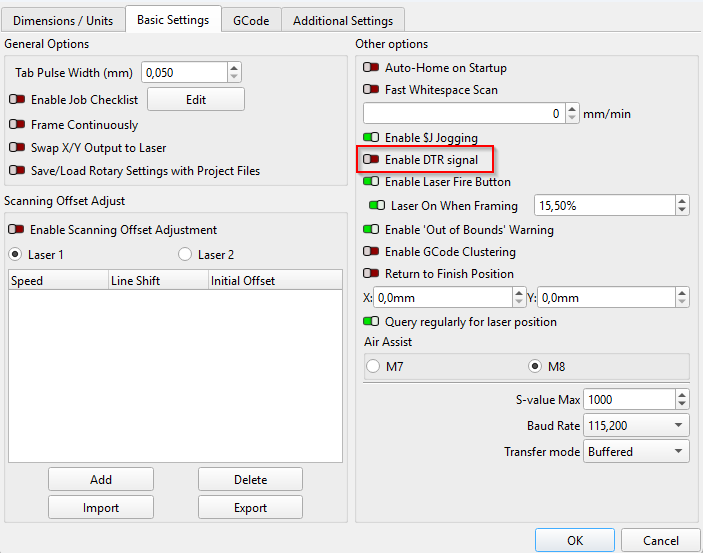
Task: Toggle Swap X/Y Output to Laser
Action: pos(18,148)
